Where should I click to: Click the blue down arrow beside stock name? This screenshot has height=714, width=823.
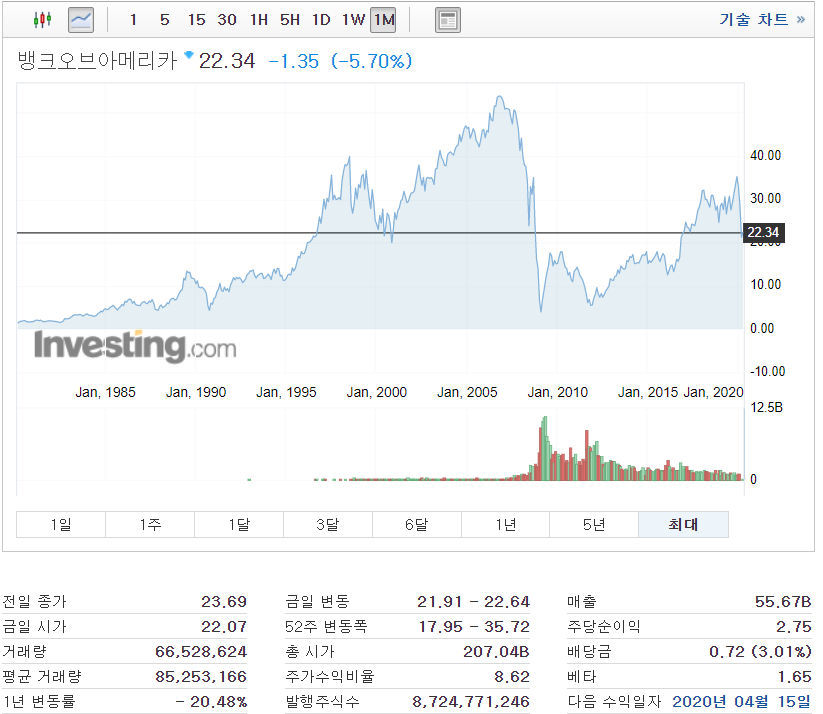(189, 54)
